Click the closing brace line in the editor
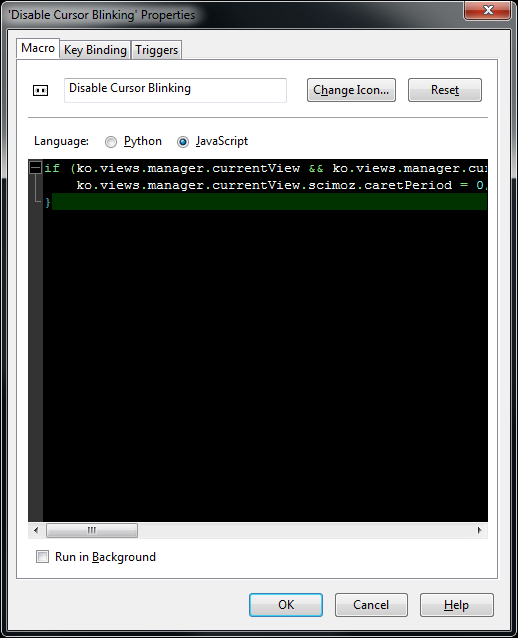This screenshot has height=638, width=518. 265,202
